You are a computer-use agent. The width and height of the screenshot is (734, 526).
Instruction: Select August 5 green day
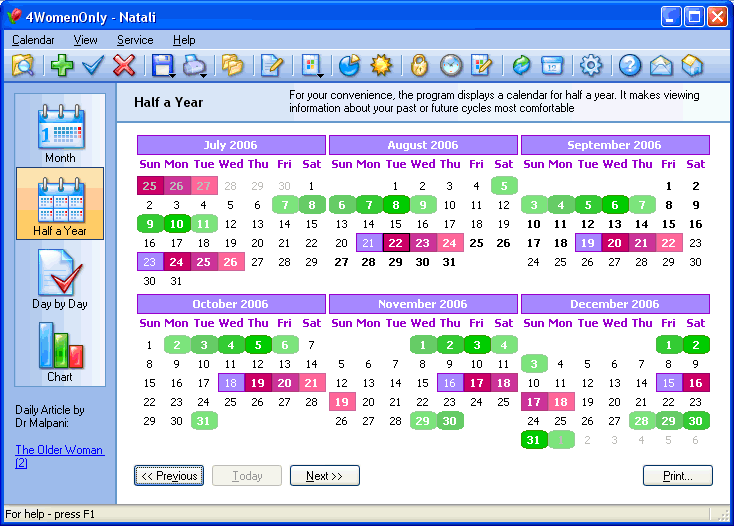click(x=504, y=186)
